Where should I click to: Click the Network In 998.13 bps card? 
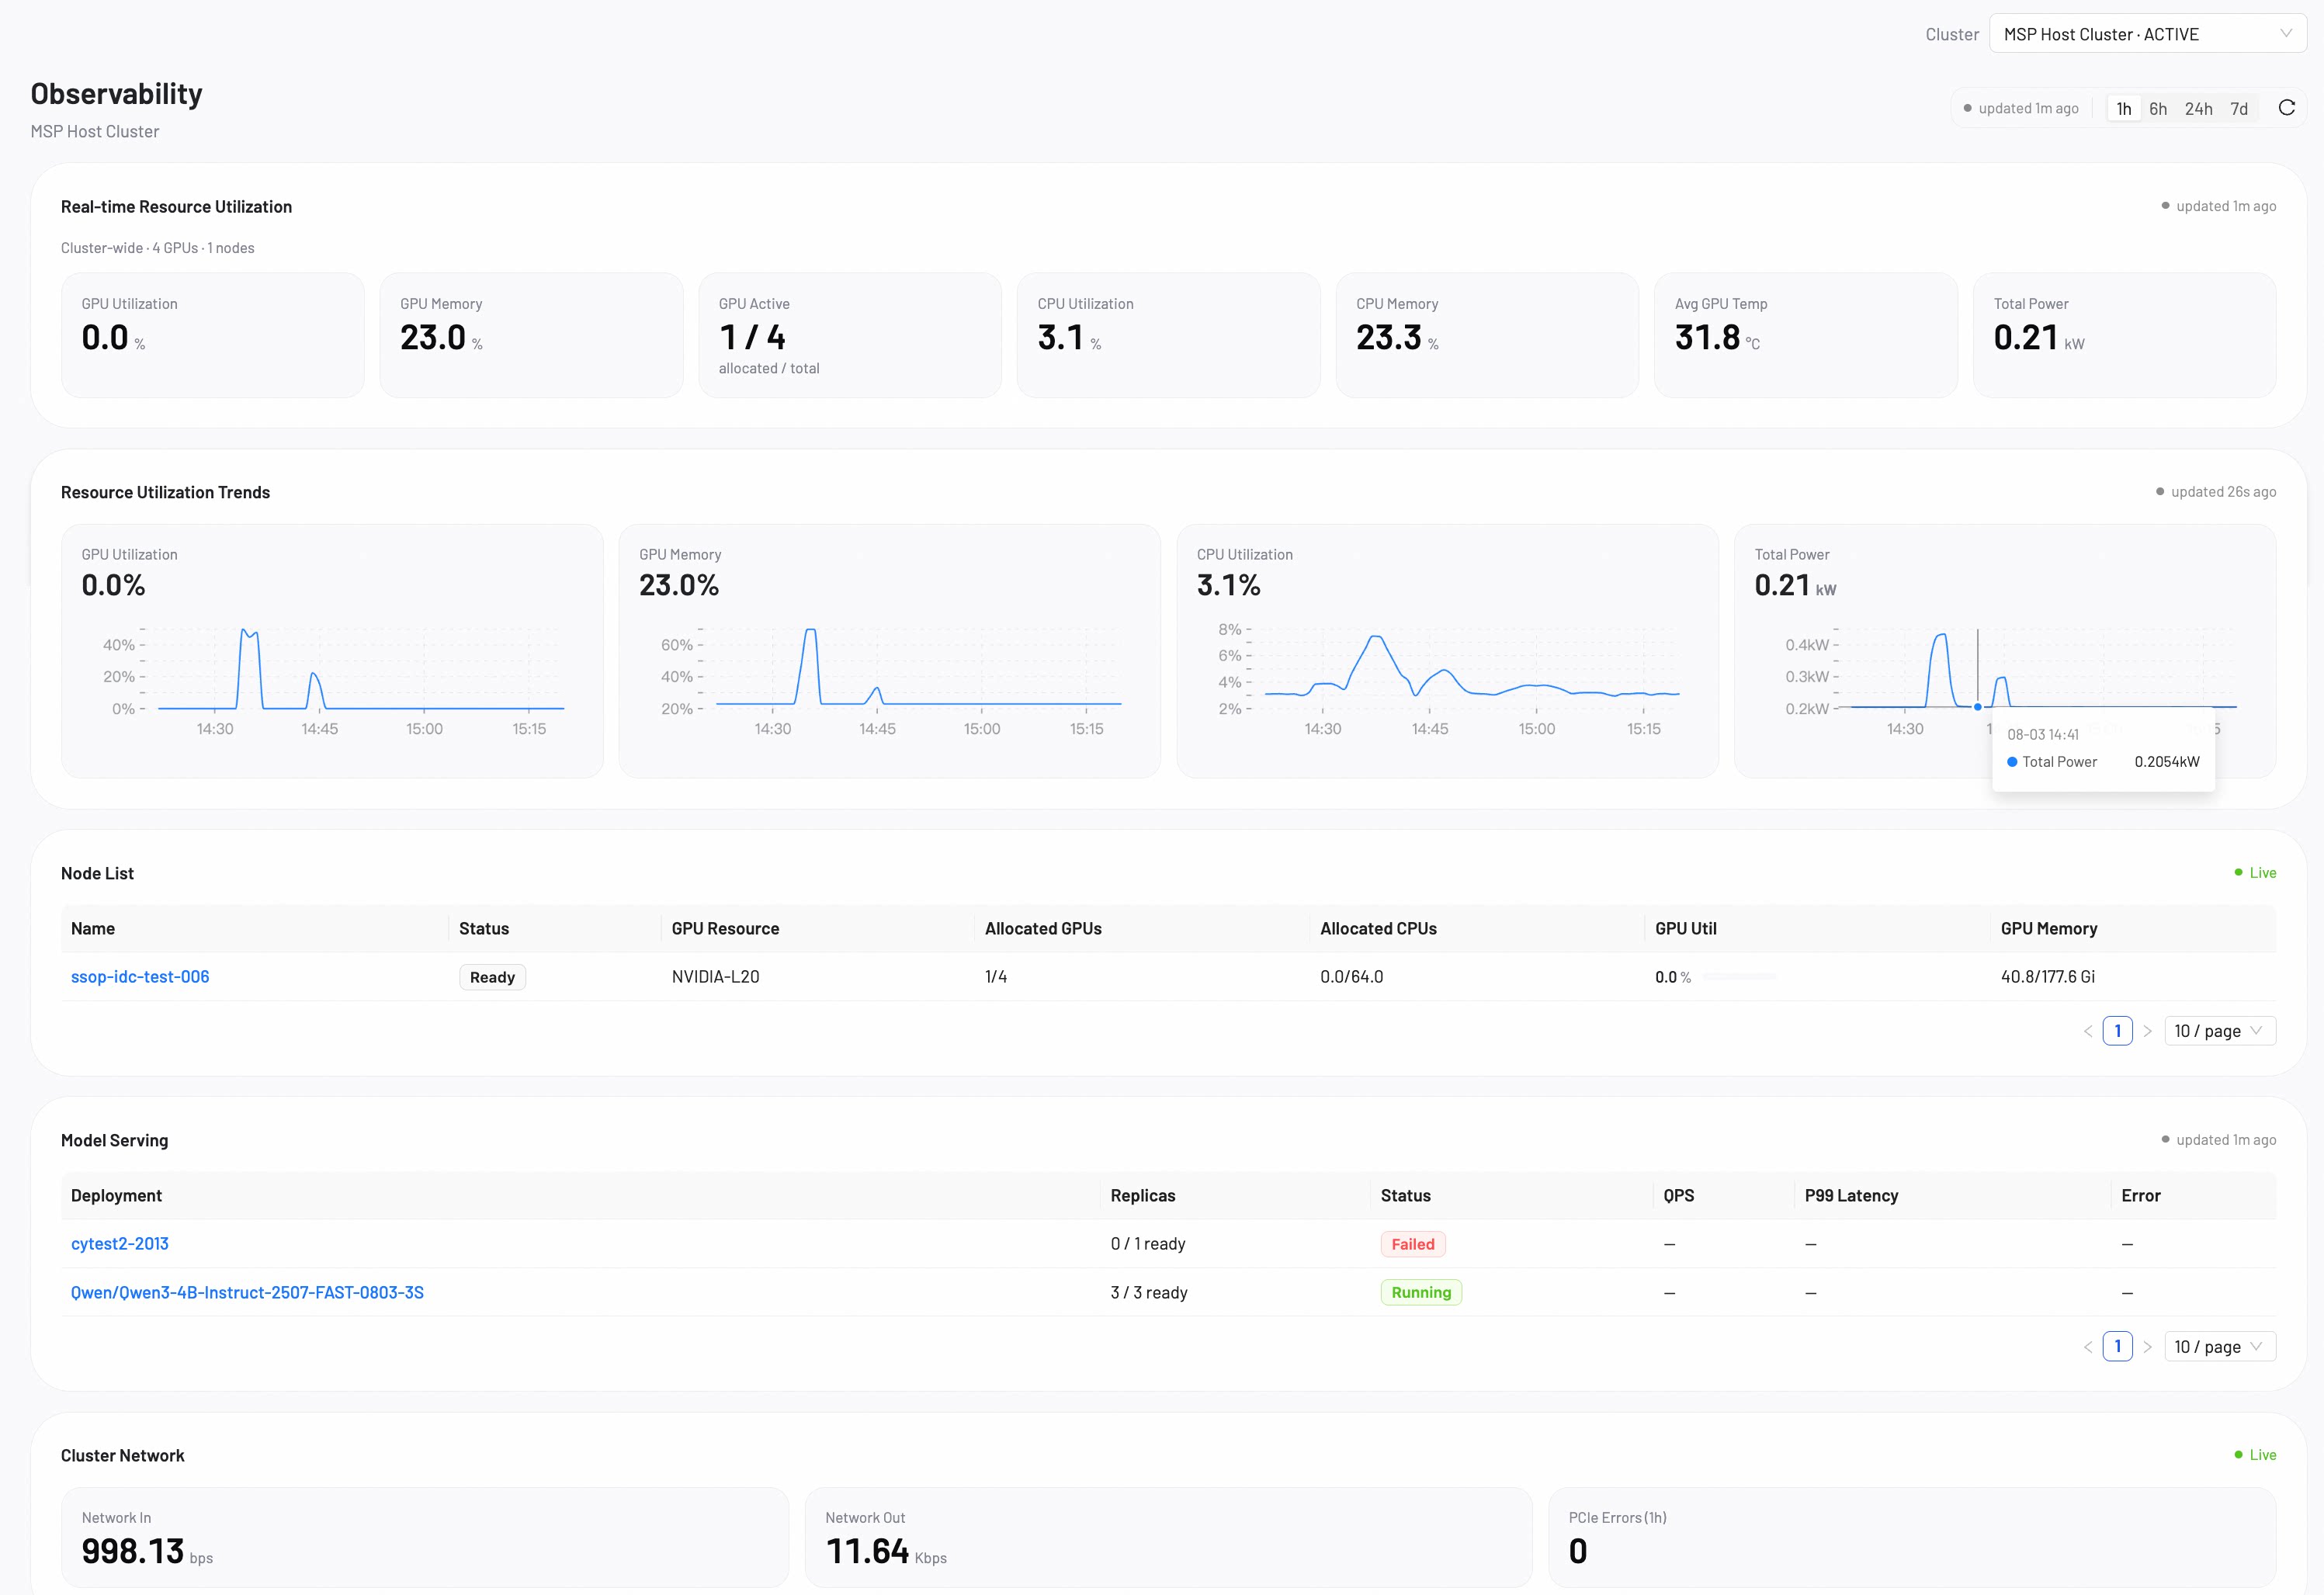pos(425,1537)
